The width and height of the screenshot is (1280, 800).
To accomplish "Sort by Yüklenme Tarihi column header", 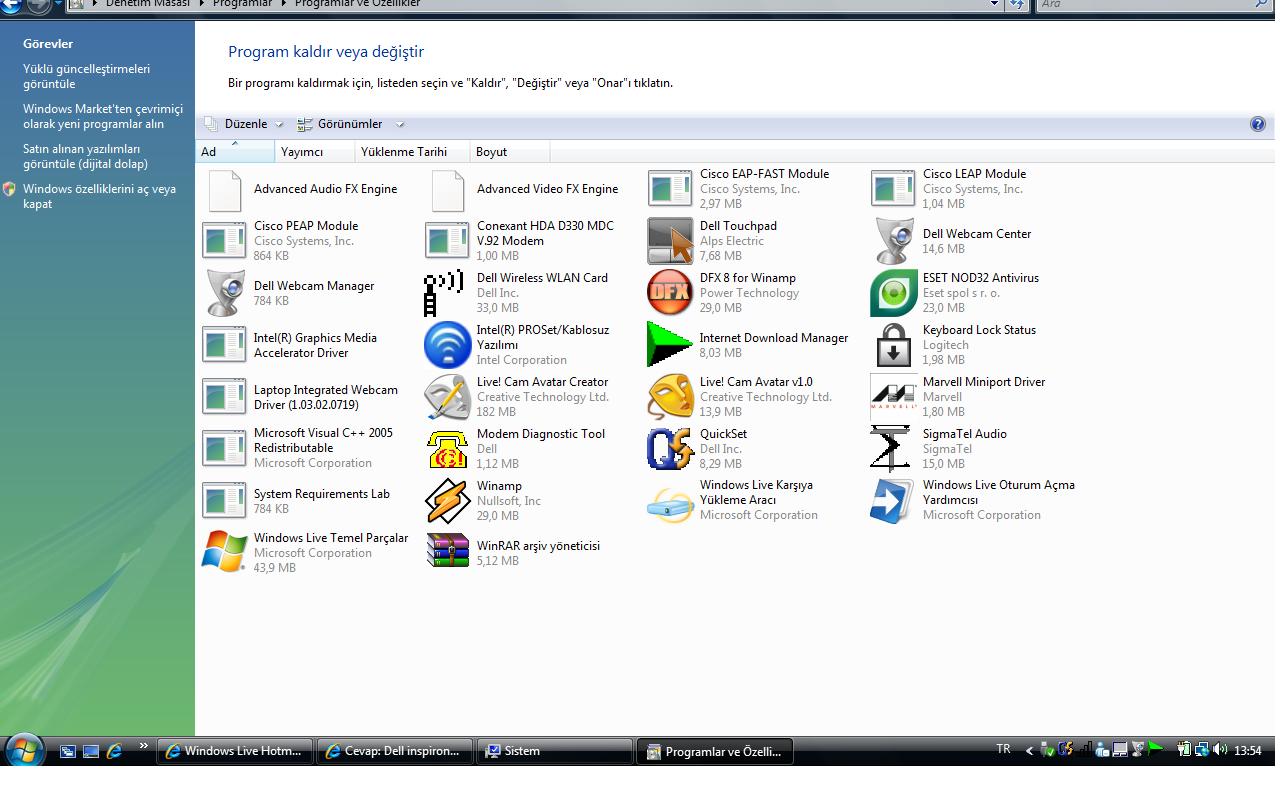I will 412,152.
